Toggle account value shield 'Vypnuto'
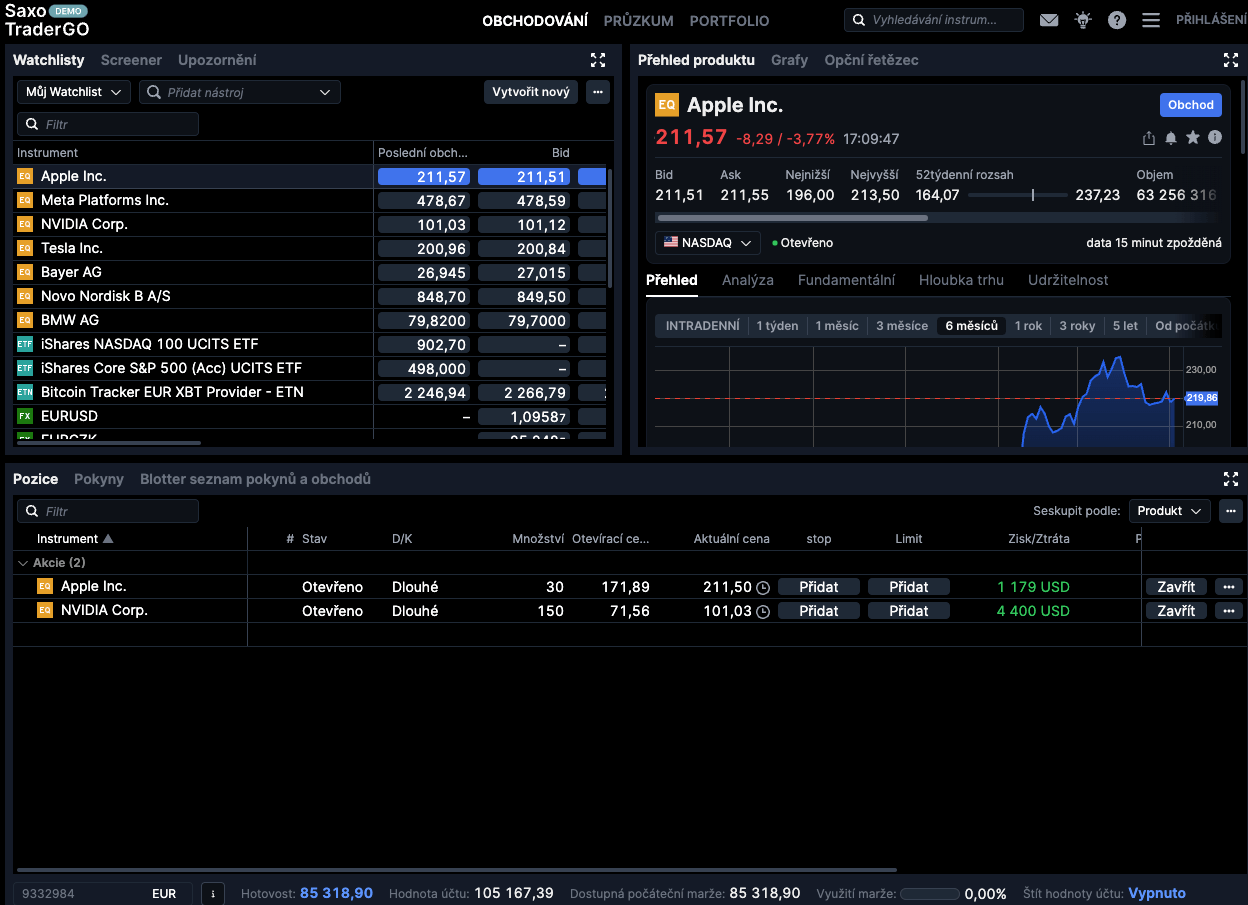This screenshot has width=1248, height=905. pos(1156,894)
